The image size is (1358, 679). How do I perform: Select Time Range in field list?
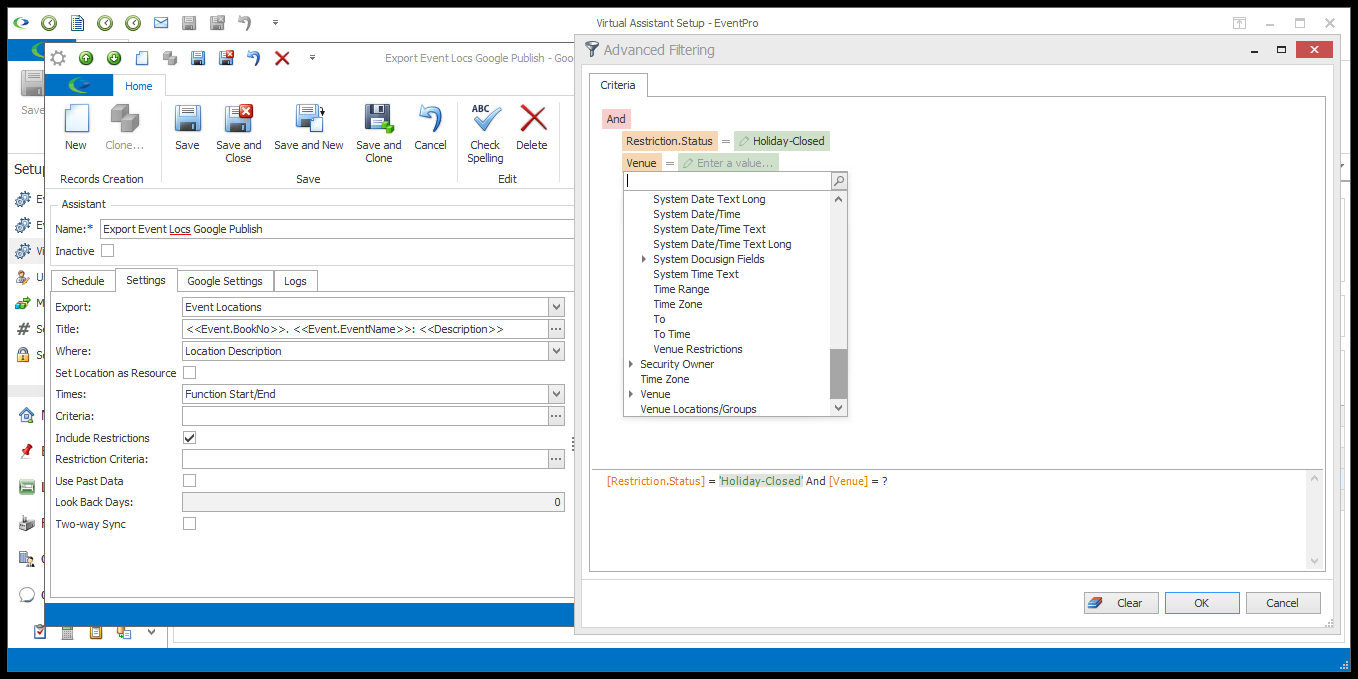click(681, 289)
